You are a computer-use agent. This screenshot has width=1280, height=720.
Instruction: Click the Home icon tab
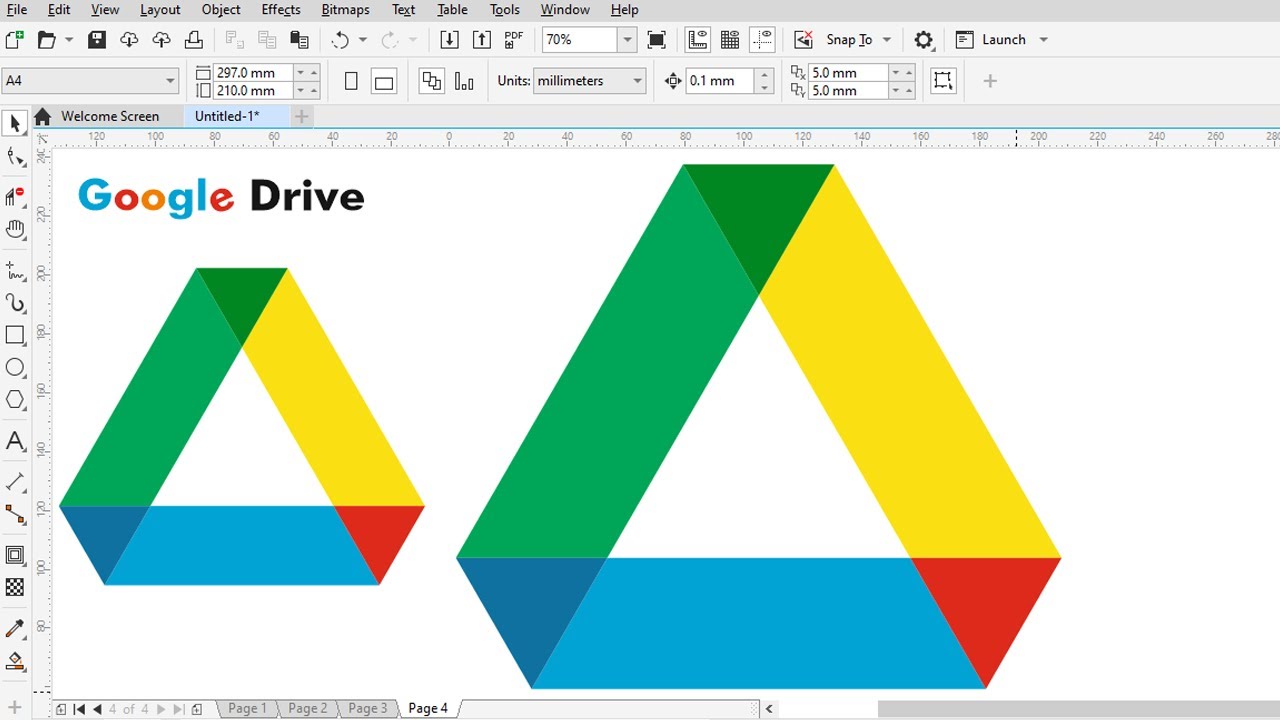click(42, 117)
